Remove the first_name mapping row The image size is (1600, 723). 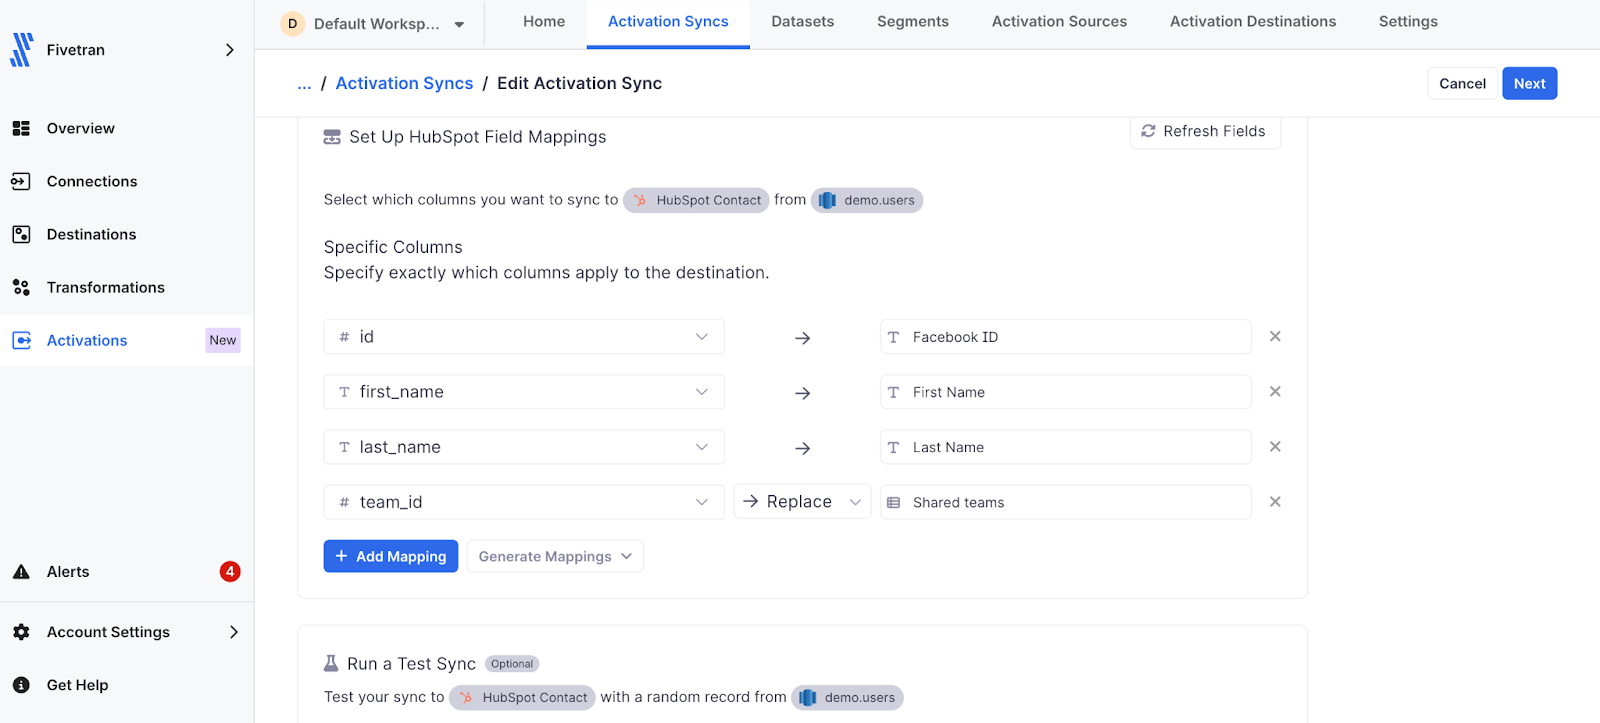point(1275,392)
